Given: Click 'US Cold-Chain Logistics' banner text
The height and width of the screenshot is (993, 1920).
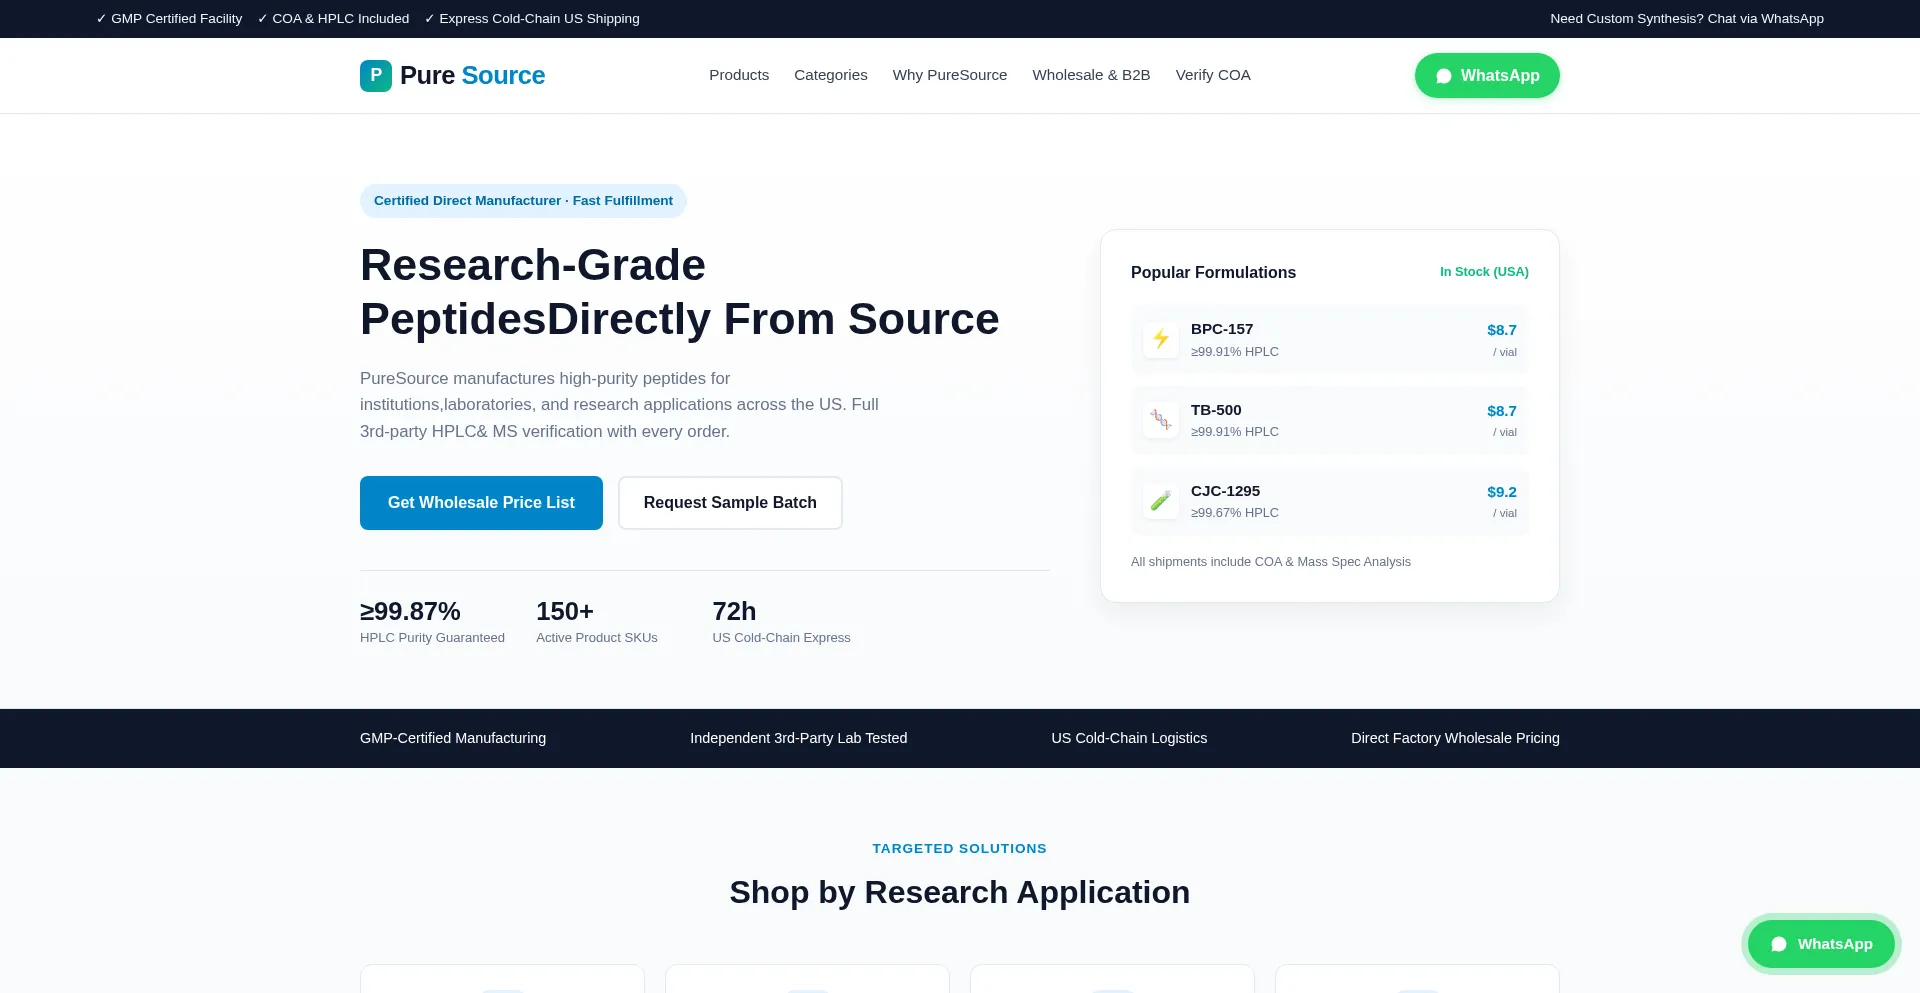Looking at the screenshot, I should click(1129, 738).
